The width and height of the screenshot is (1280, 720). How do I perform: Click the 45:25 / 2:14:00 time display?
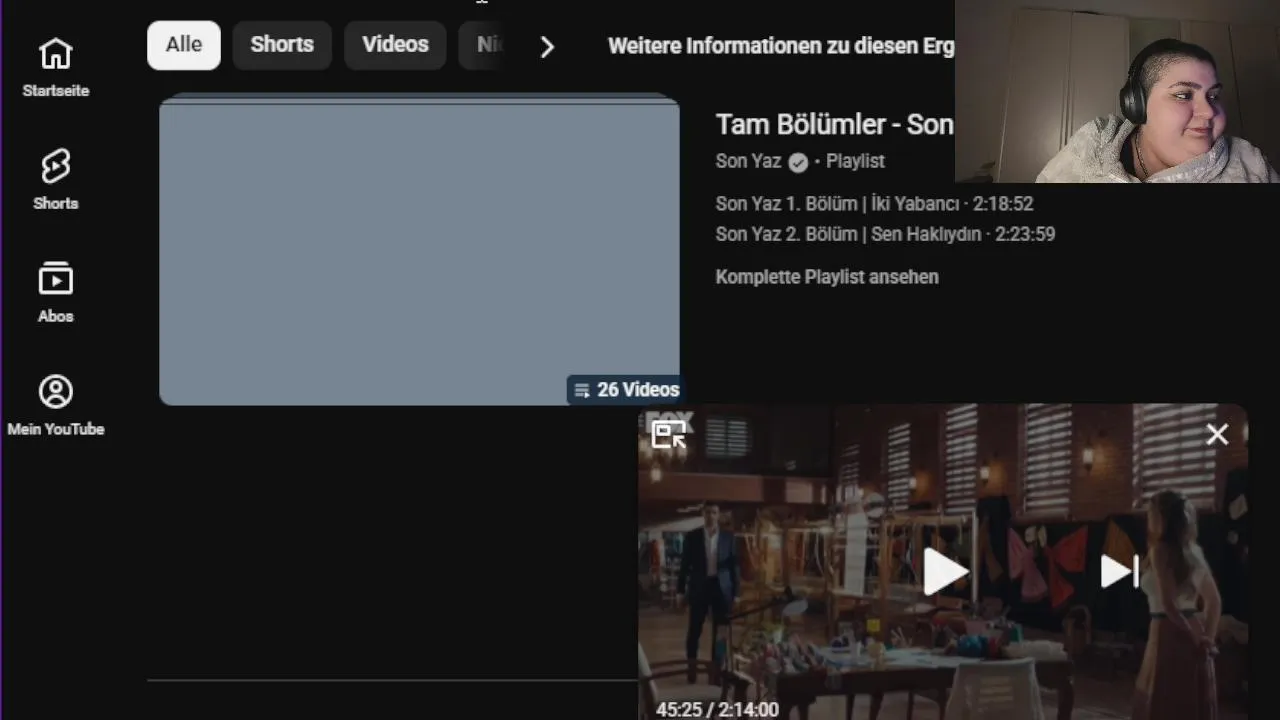(717, 709)
